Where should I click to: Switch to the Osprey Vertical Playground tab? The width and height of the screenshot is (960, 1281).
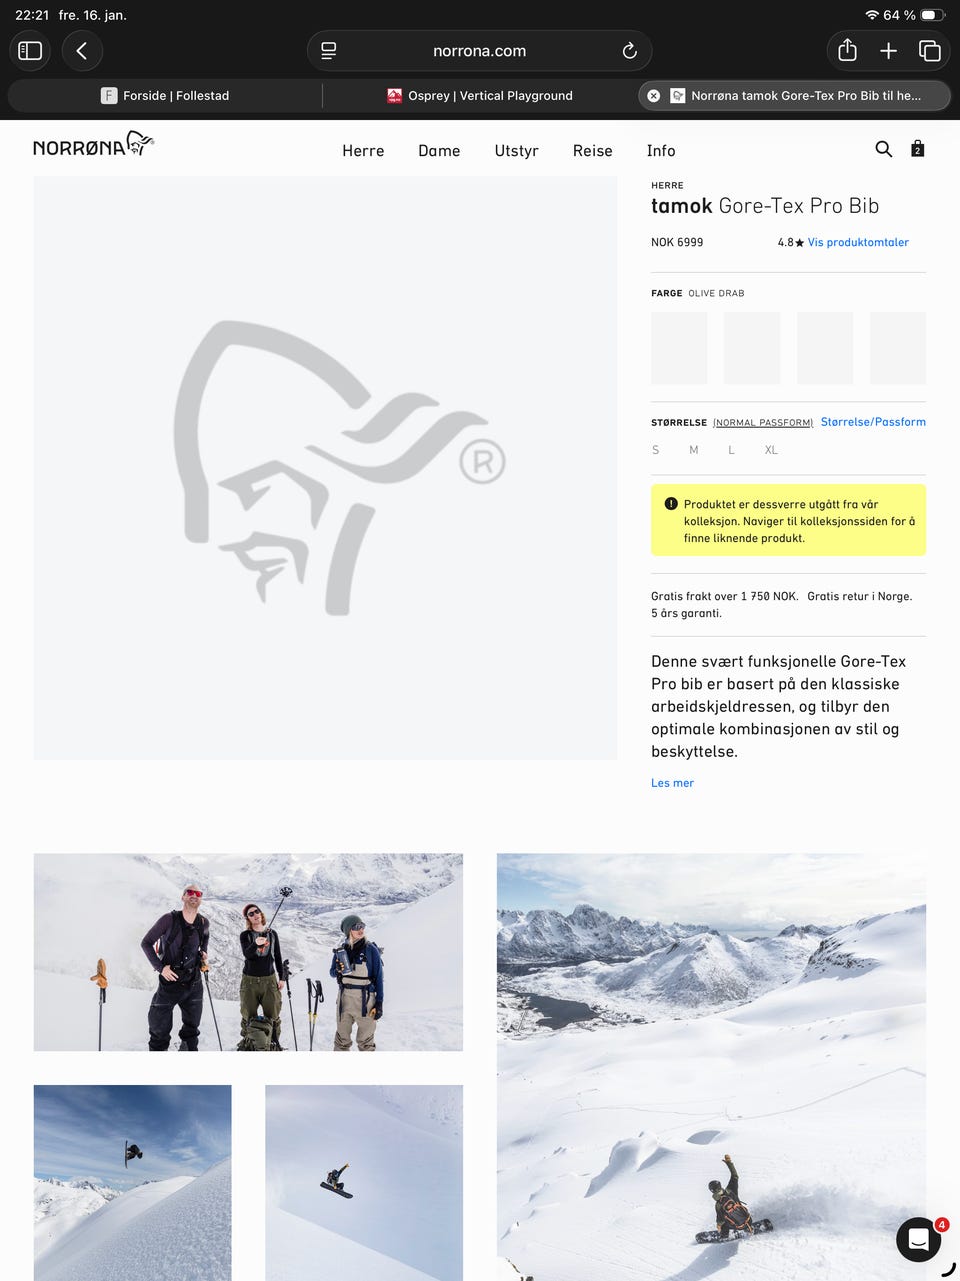pos(480,96)
